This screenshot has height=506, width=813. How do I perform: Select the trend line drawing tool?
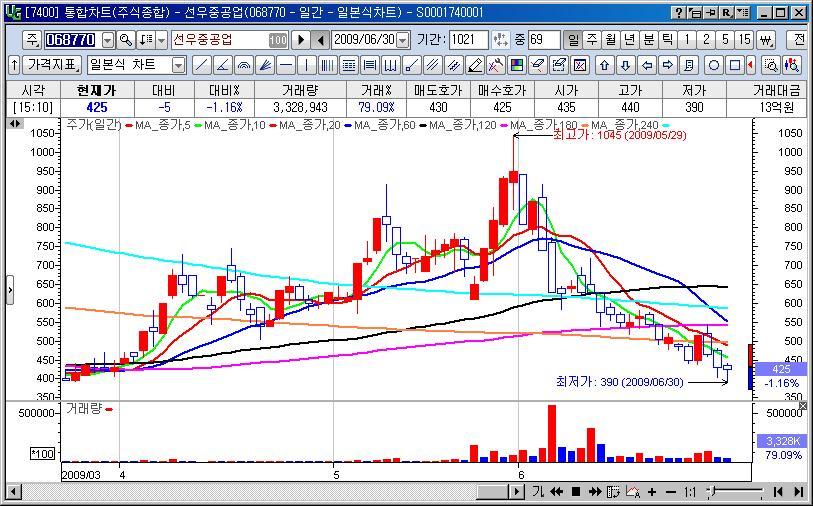[x=202, y=65]
